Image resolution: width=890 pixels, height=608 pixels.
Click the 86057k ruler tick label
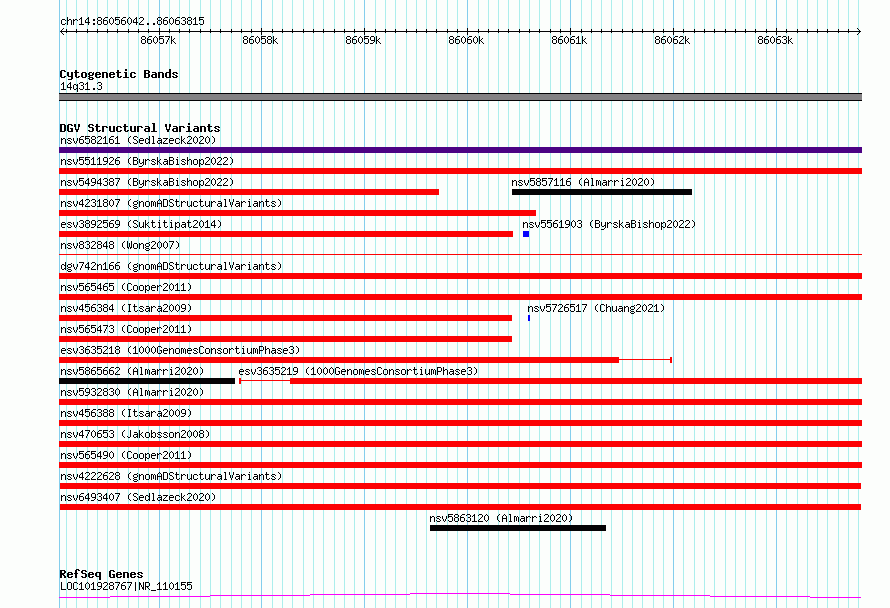tap(158, 40)
